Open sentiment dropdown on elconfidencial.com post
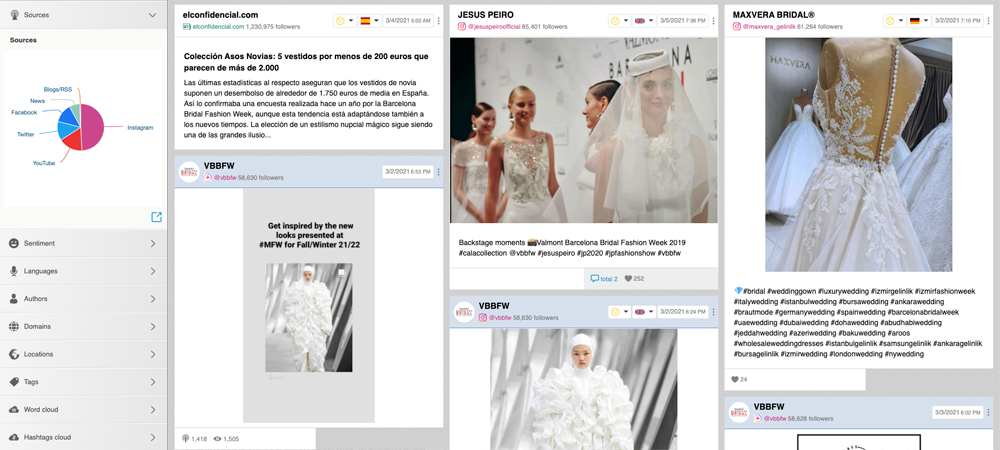 pos(344,20)
